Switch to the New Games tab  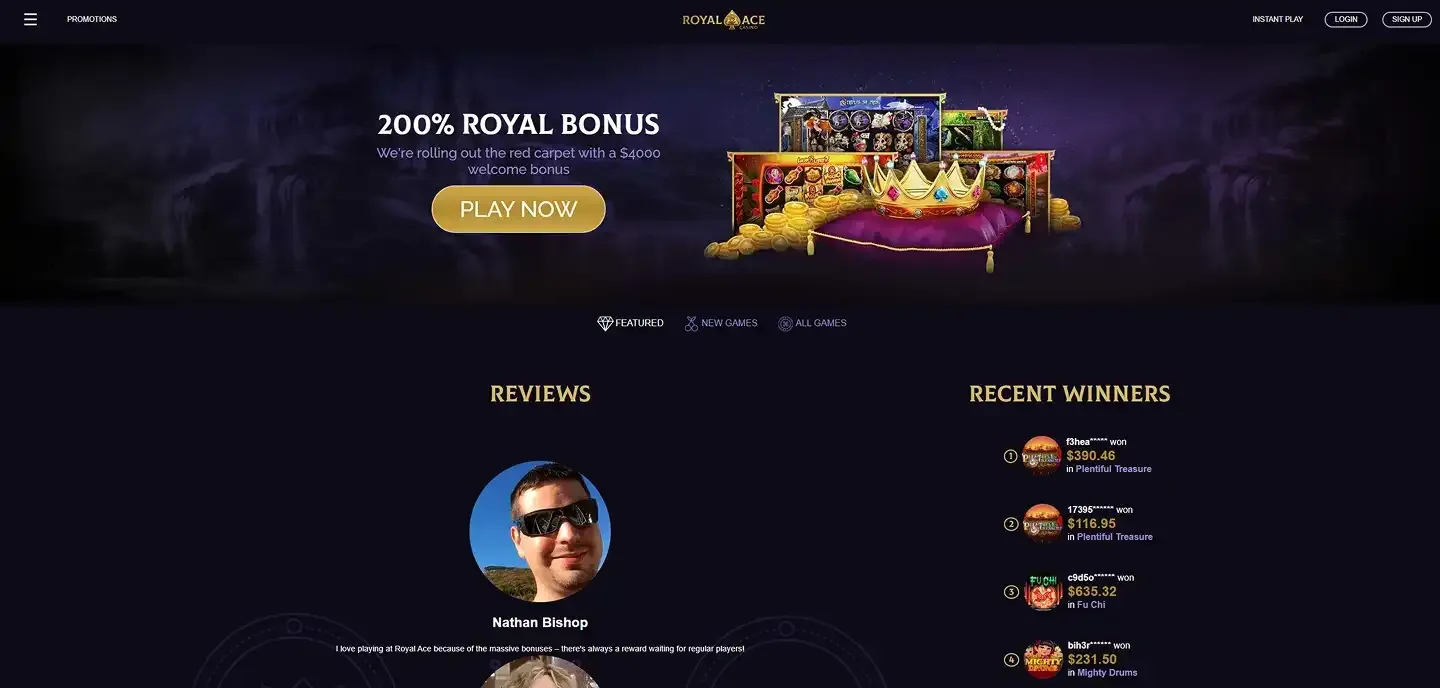(729, 323)
